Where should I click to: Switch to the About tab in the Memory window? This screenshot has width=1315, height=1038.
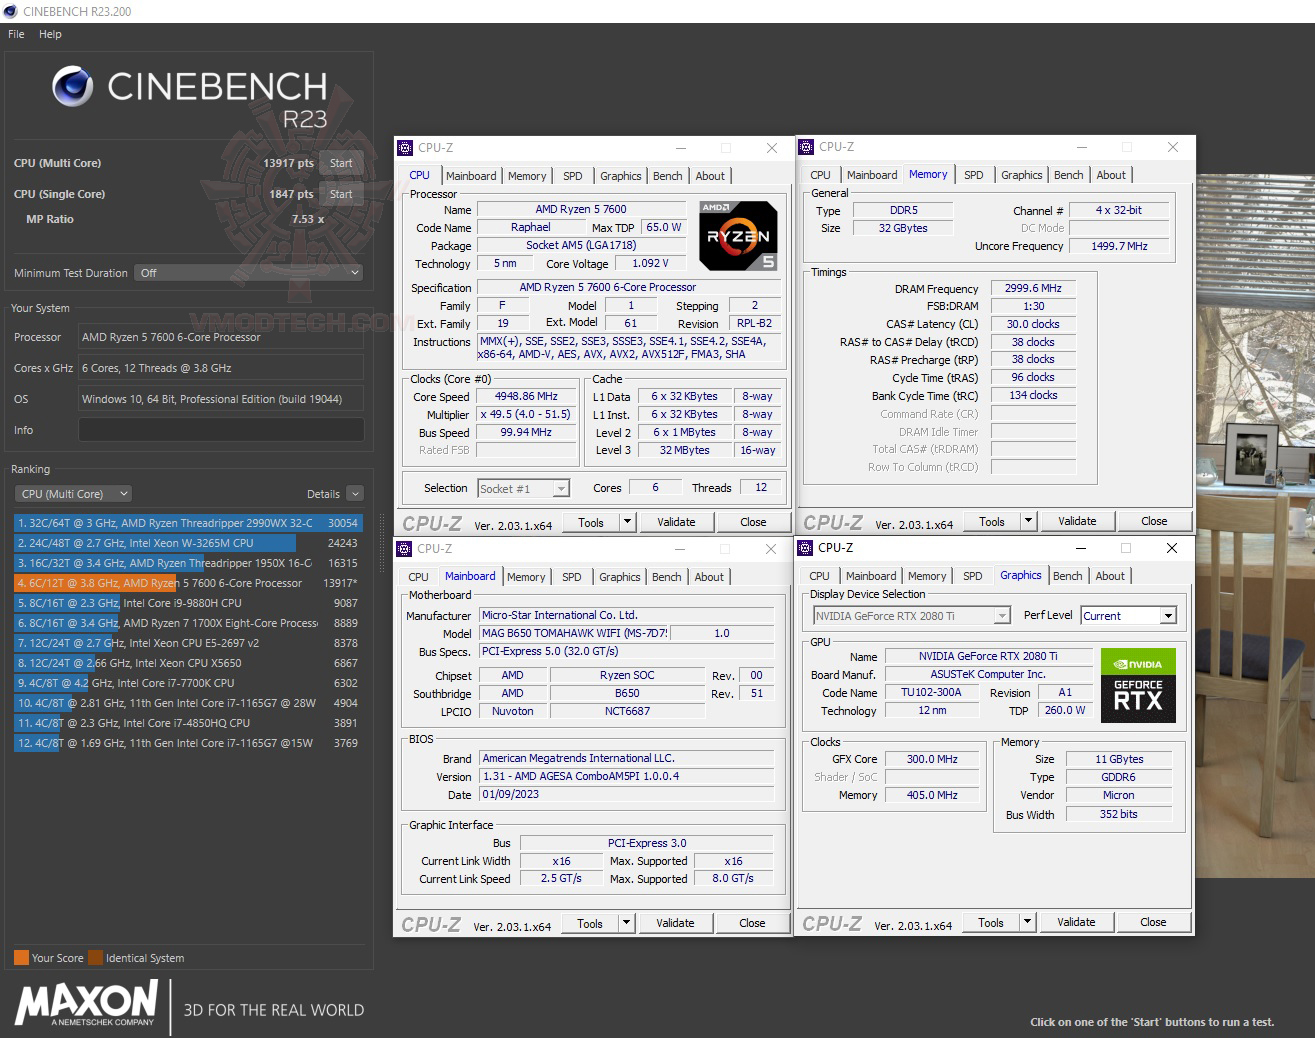[x=1111, y=175]
